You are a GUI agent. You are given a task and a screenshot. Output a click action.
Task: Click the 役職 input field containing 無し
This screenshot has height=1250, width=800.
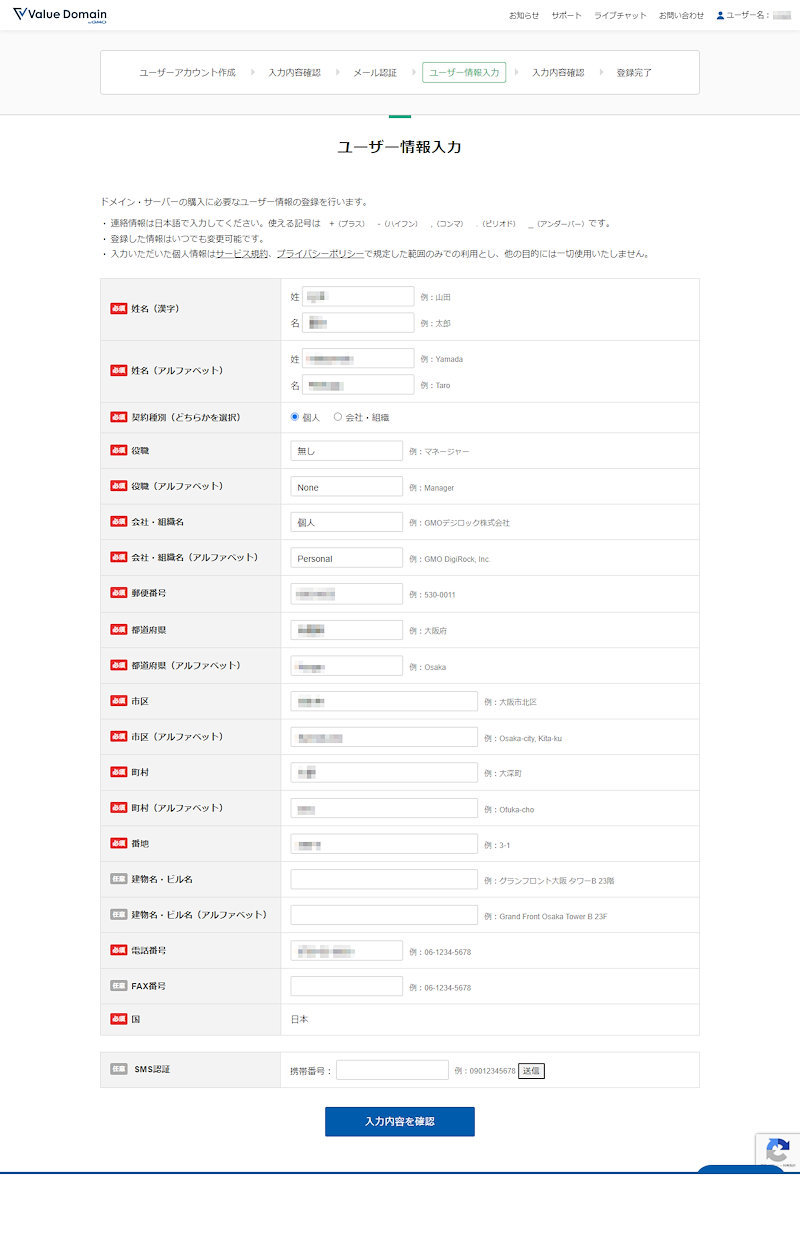point(346,451)
